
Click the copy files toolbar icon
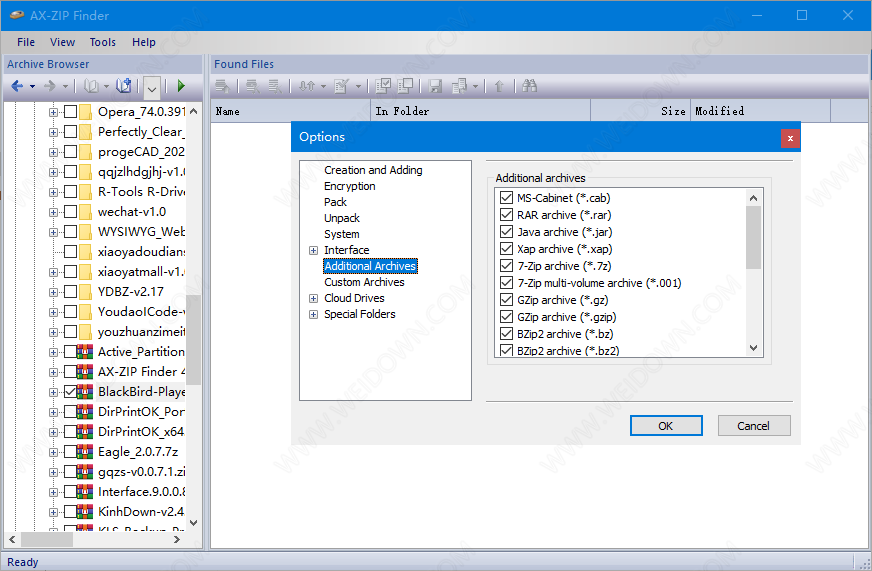[459, 86]
